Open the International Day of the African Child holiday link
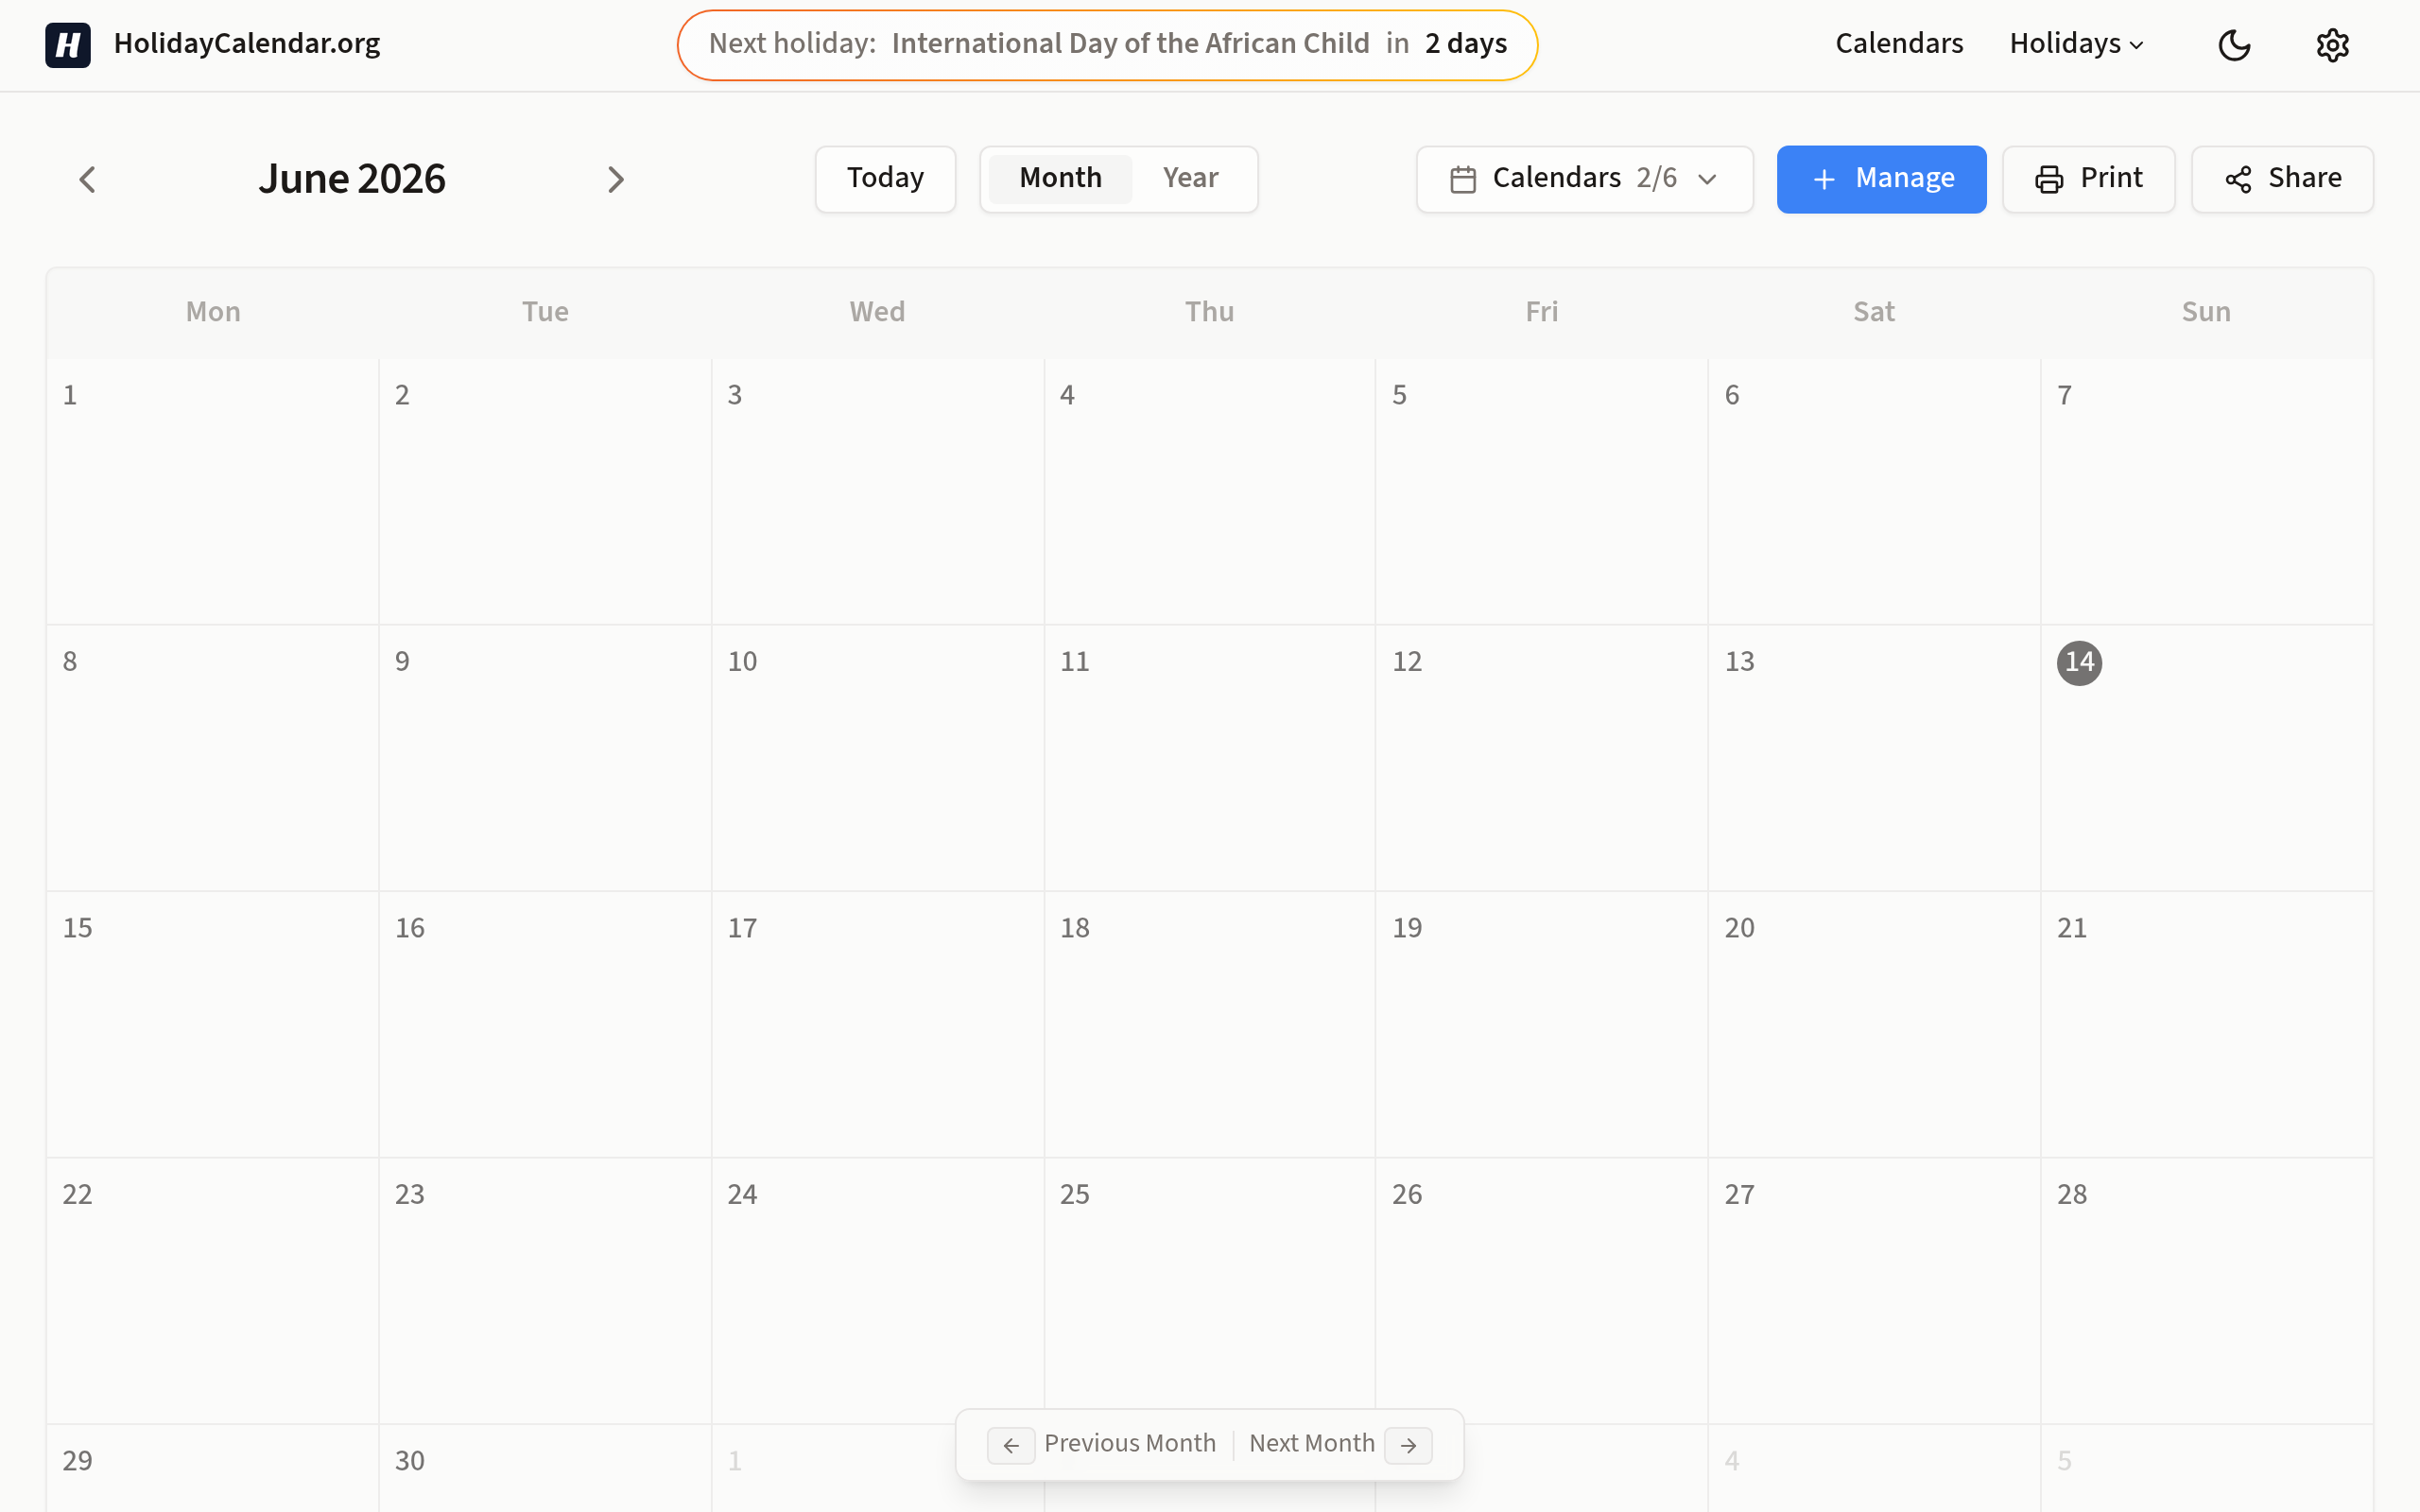The width and height of the screenshot is (2420, 1512). pyautogui.click(x=1130, y=44)
